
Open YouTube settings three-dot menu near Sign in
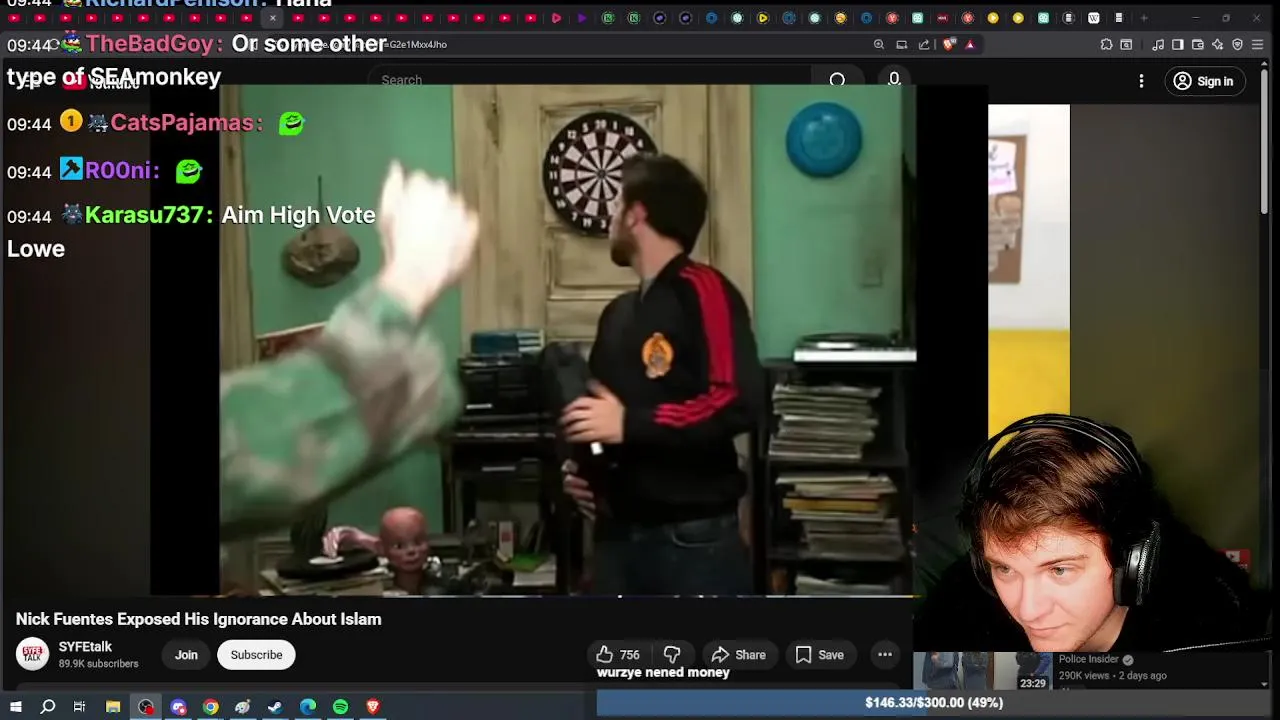pyautogui.click(x=1141, y=81)
